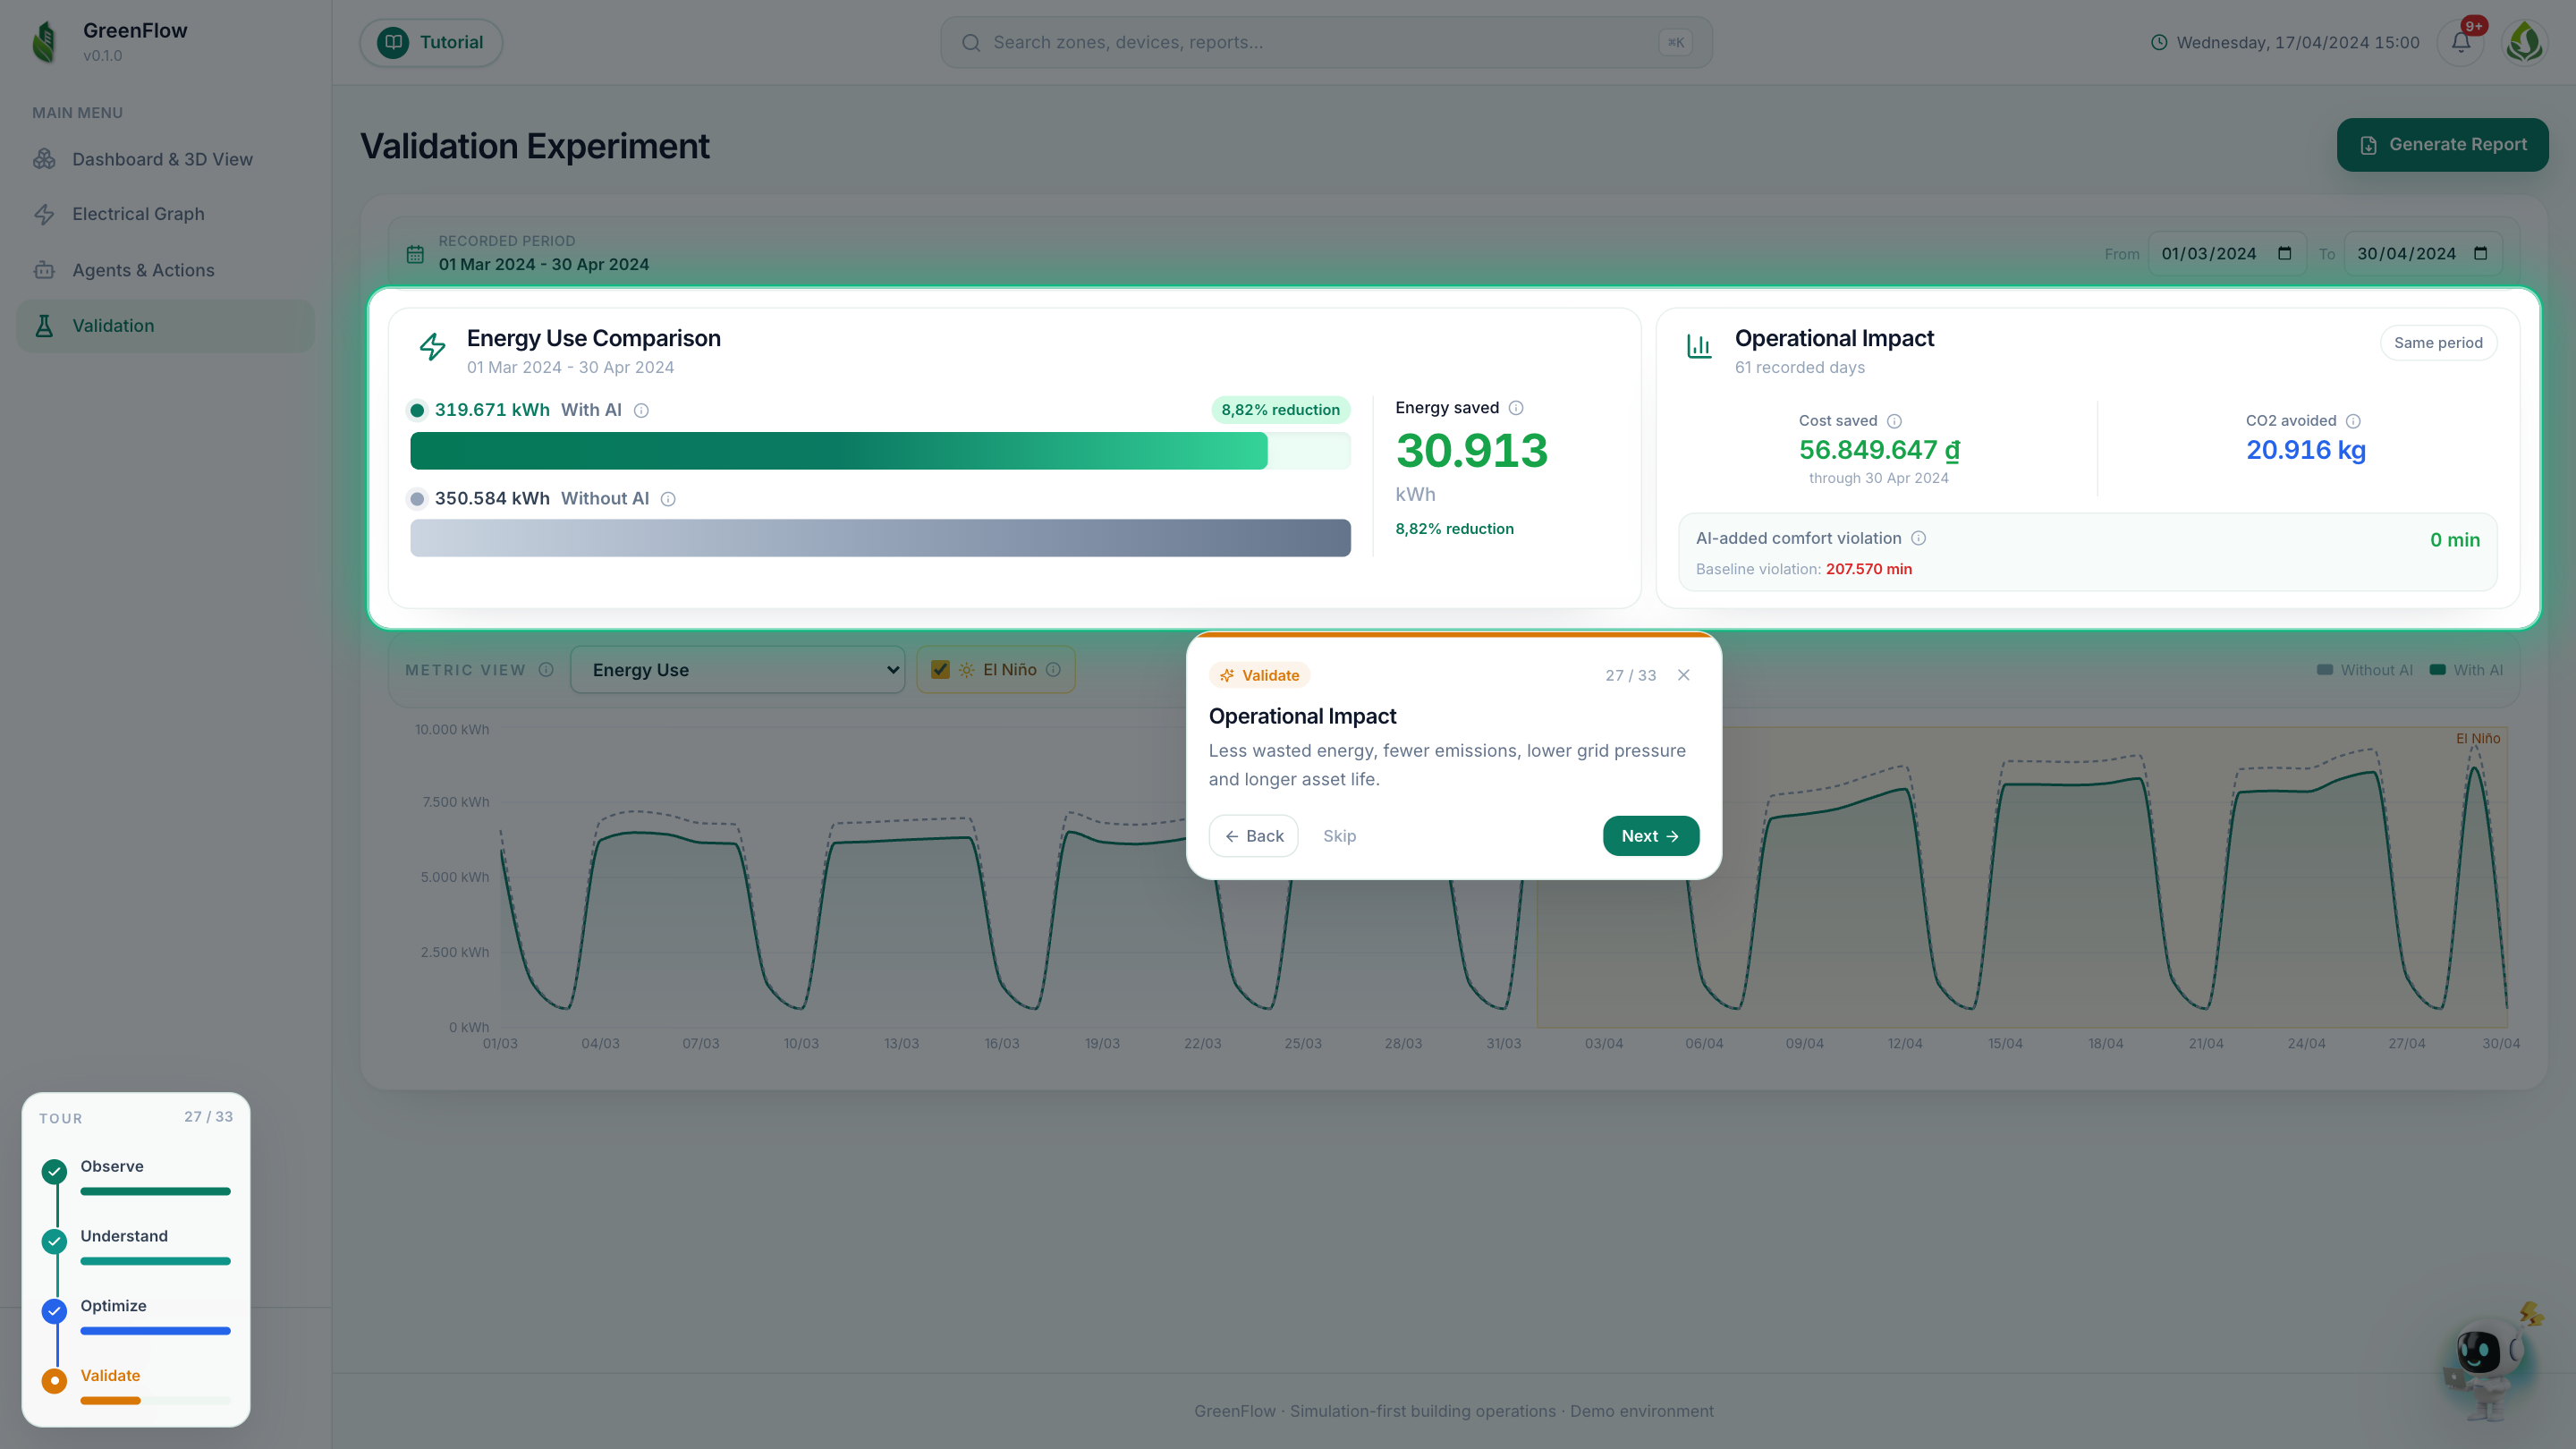The height and width of the screenshot is (1449, 2576).
Task: Click the info icon beside AI-added comfort violation
Action: click(x=1918, y=538)
